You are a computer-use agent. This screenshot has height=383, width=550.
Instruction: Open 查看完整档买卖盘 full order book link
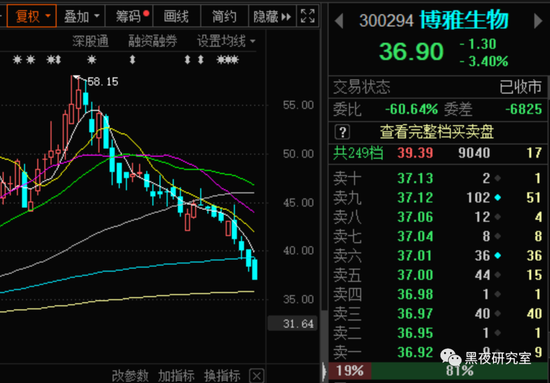[x=437, y=132]
